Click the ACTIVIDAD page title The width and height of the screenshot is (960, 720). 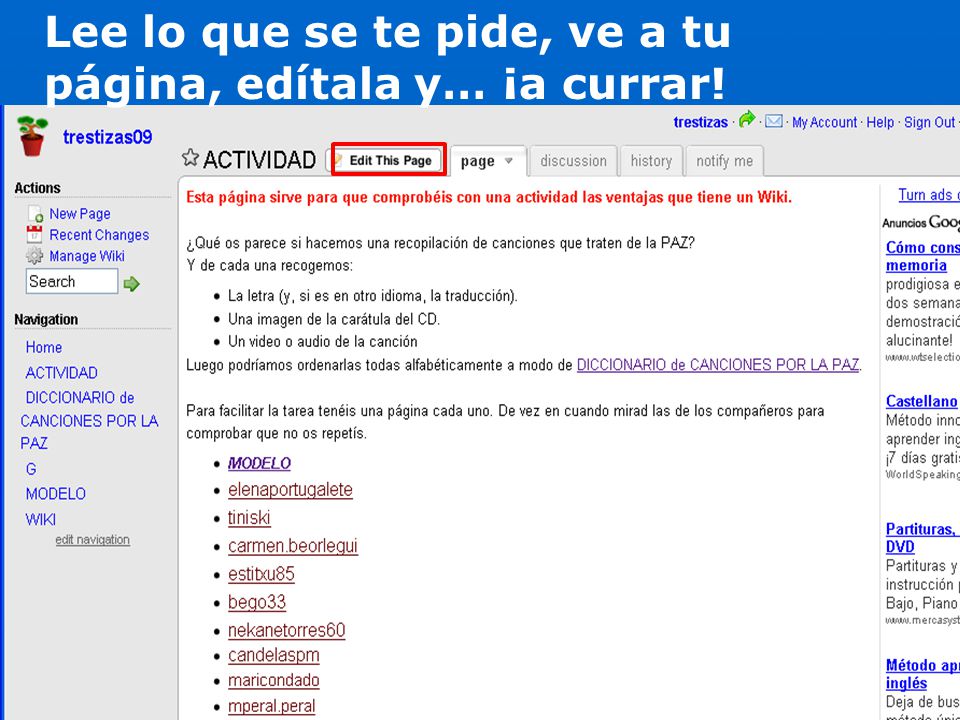(259, 160)
